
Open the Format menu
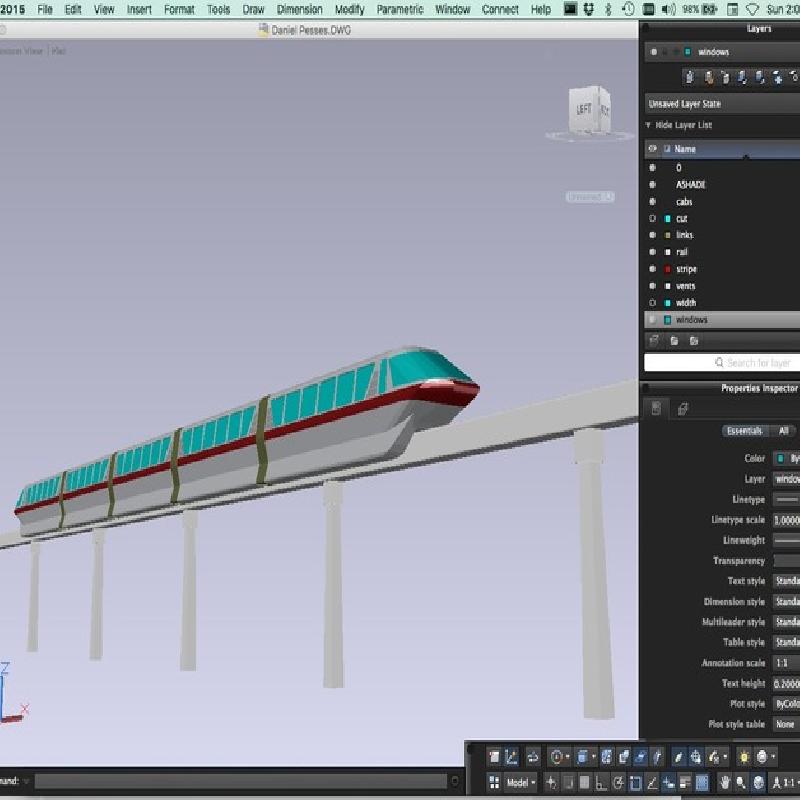179,10
